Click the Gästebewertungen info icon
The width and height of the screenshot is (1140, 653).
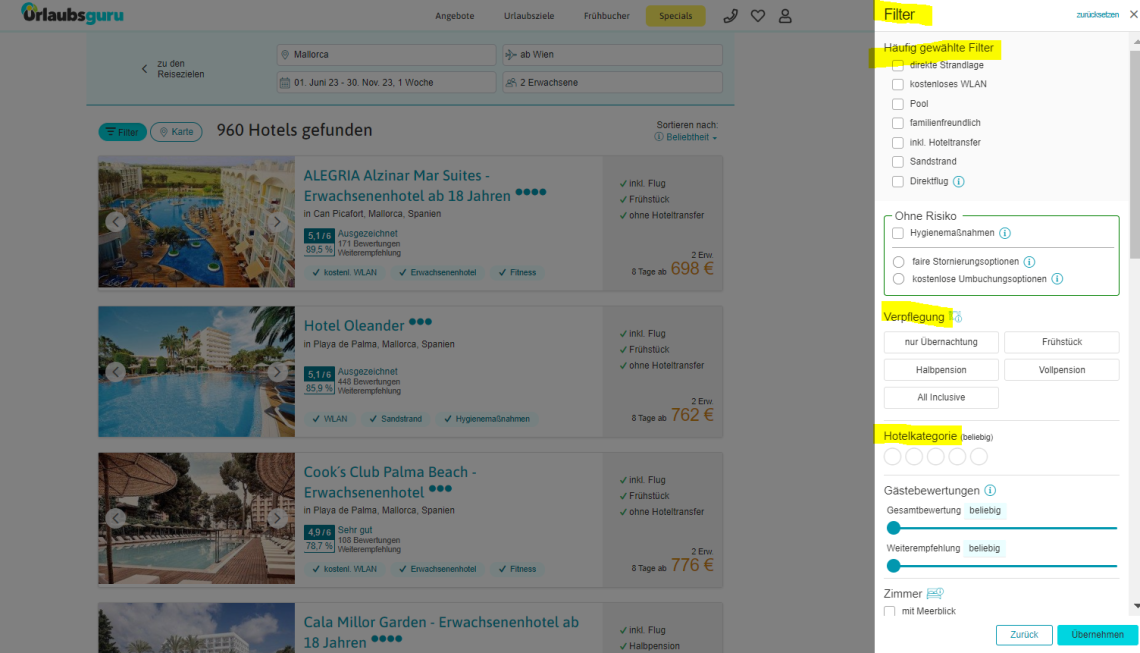[990, 490]
